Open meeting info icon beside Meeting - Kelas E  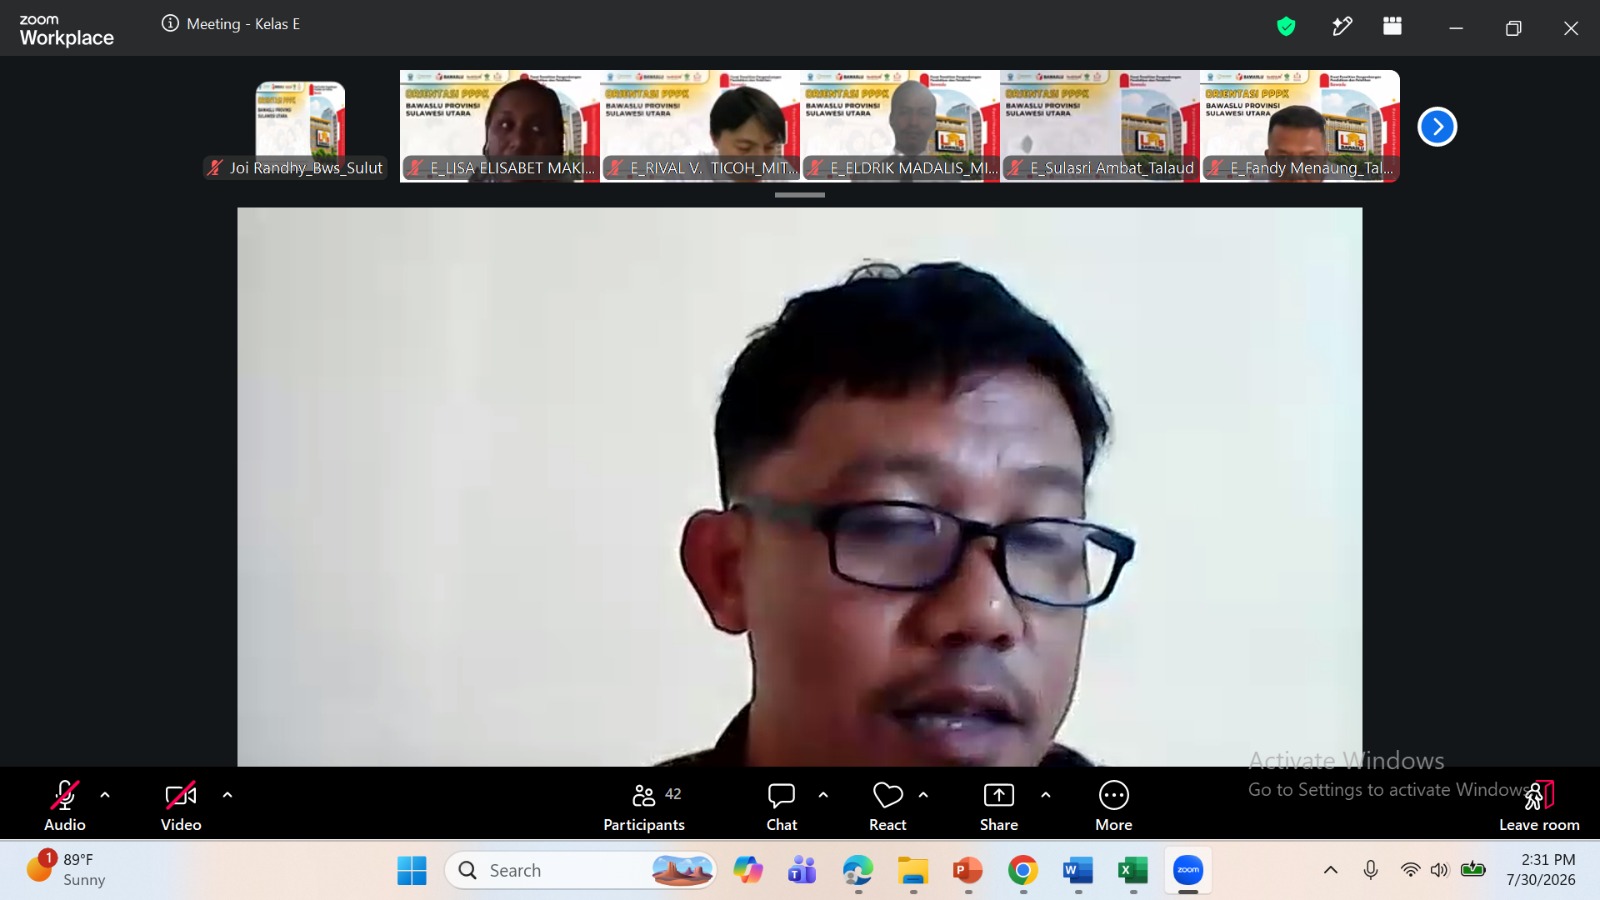[x=171, y=23]
